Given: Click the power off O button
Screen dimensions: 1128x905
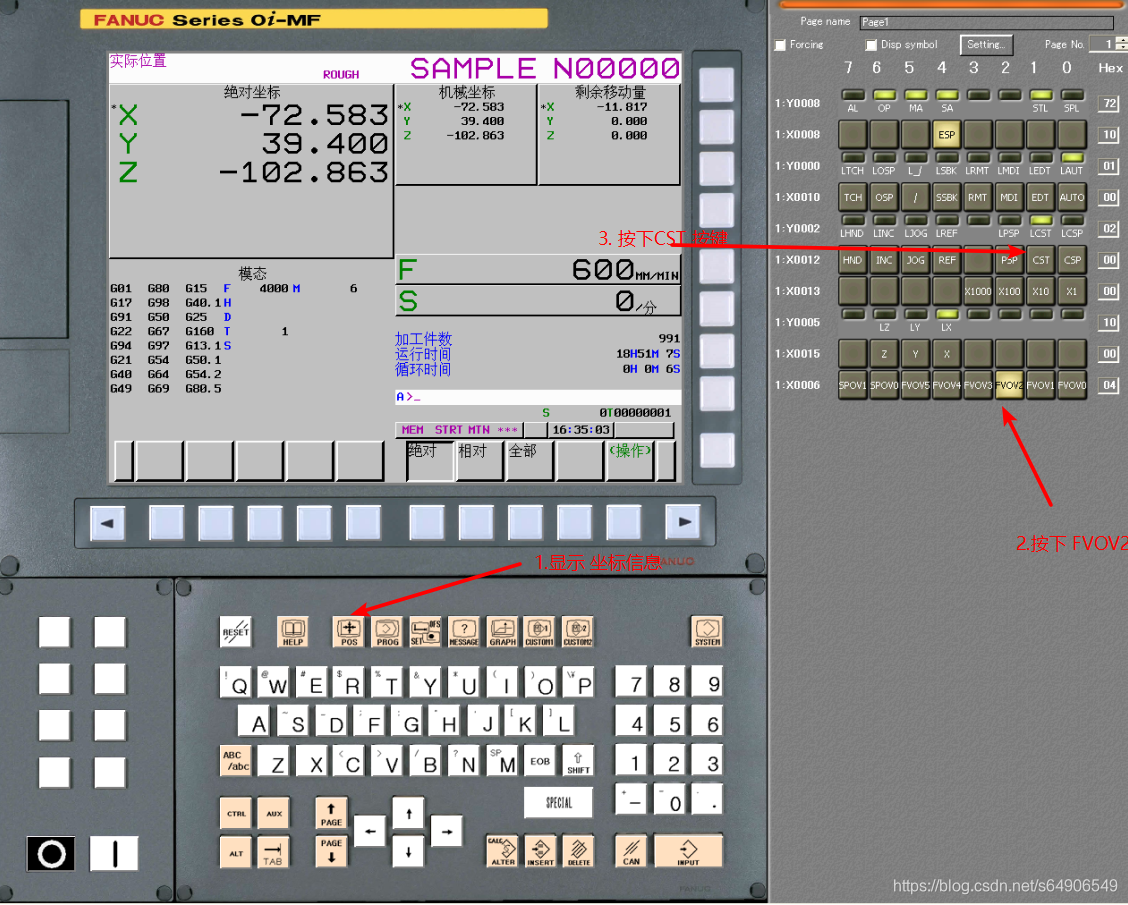Looking at the screenshot, I should pyautogui.click(x=51, y=854).
